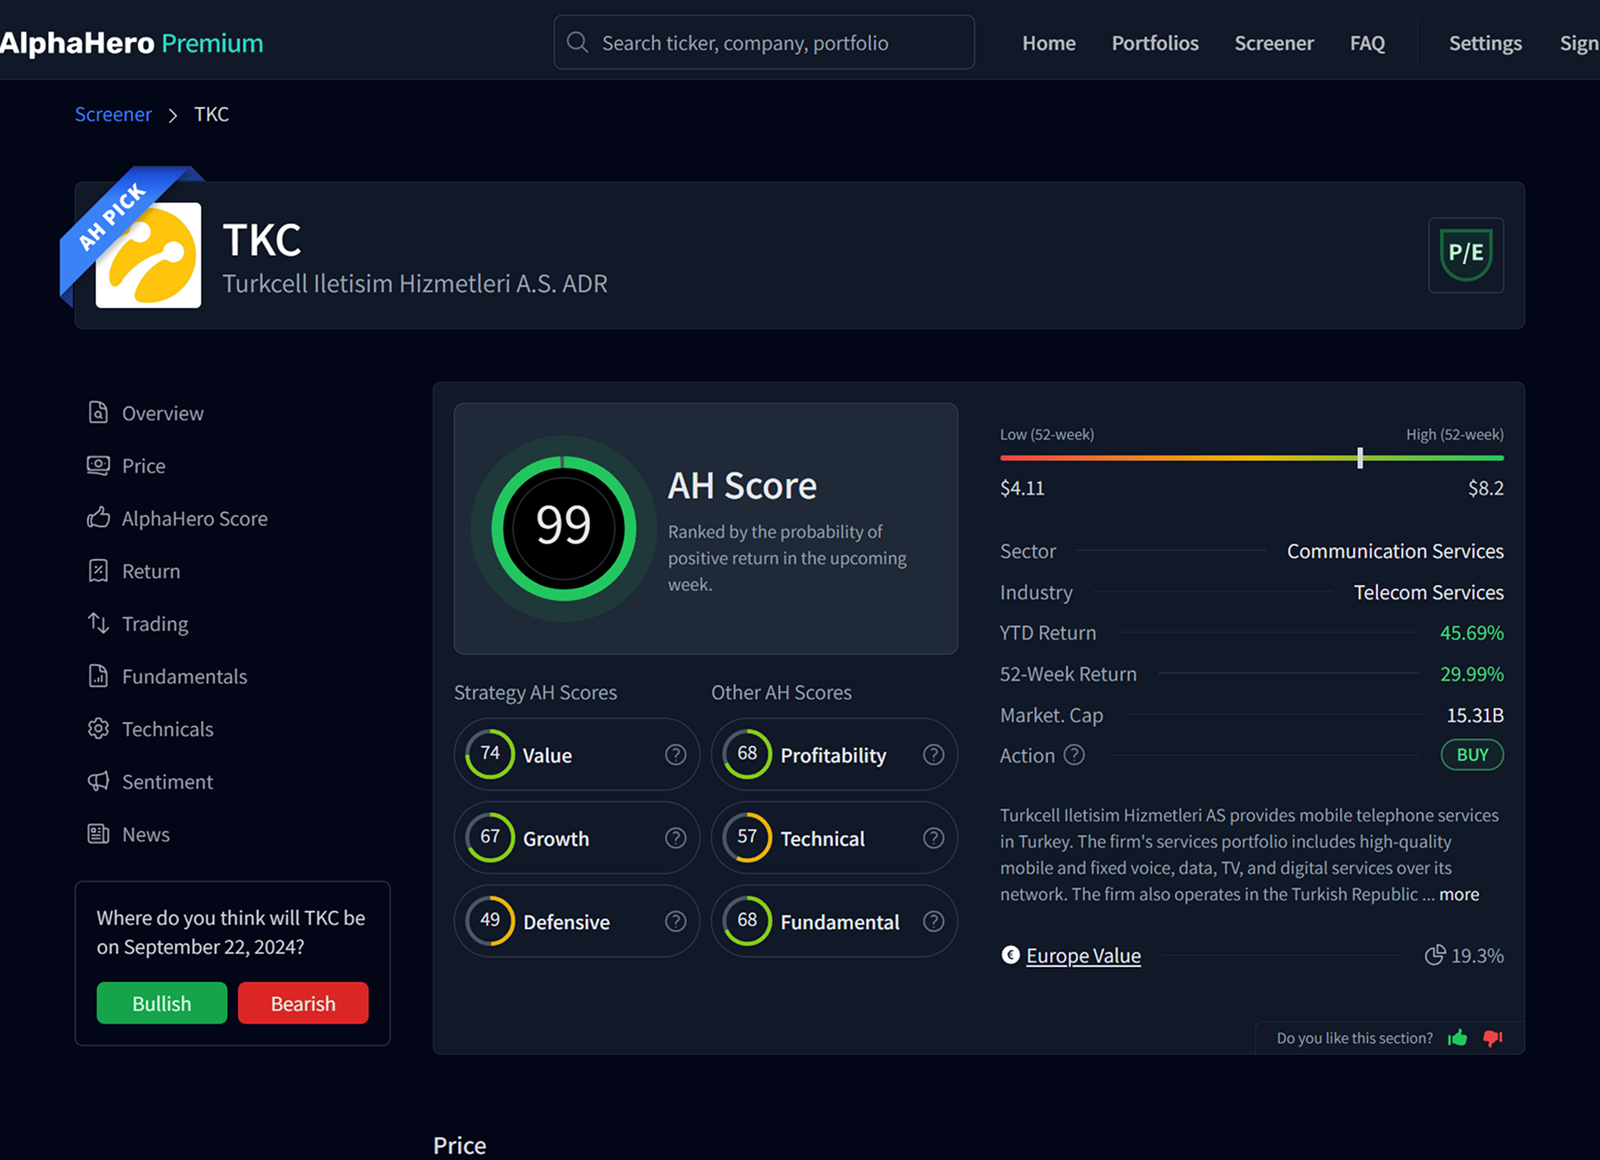Open the Portfolios menu item
Image resolution: width=1600 pixels, height=1160 pixels.
click(x=1155, y=43)
